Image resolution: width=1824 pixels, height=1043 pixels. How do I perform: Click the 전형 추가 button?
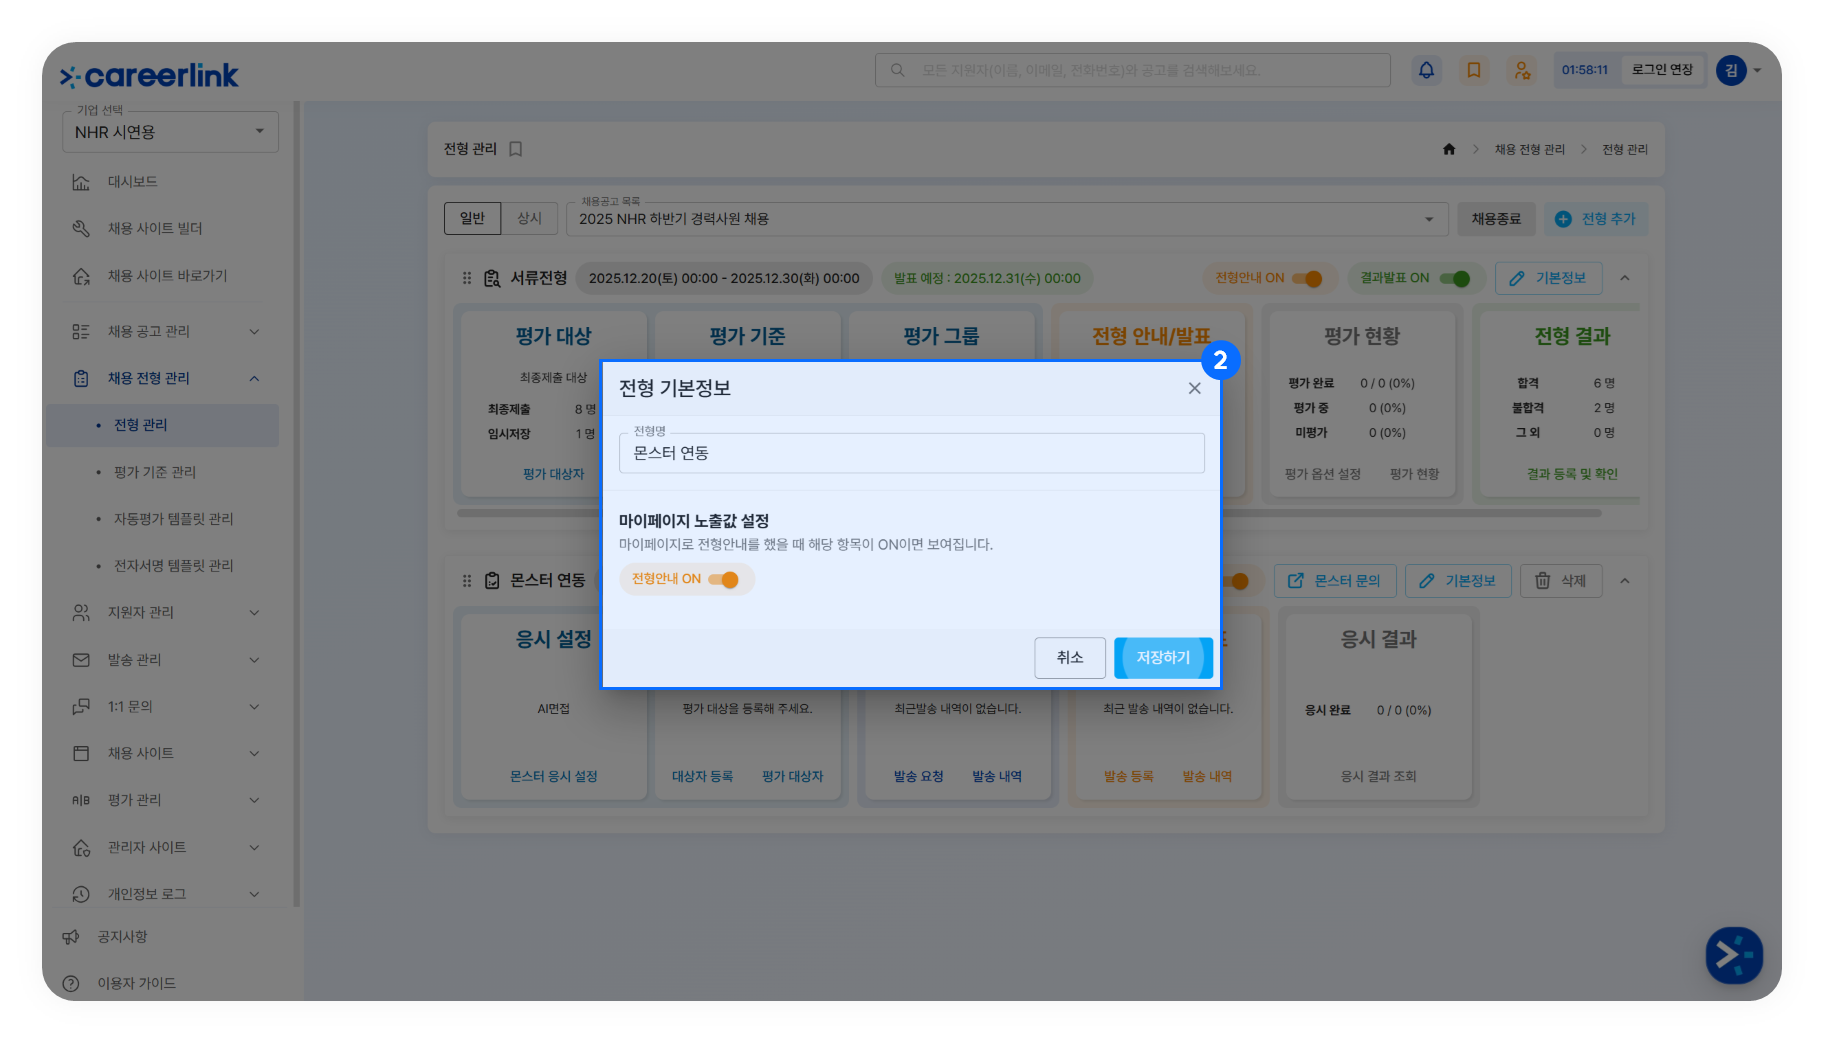pyautogui.click(x=1596, y=219)
